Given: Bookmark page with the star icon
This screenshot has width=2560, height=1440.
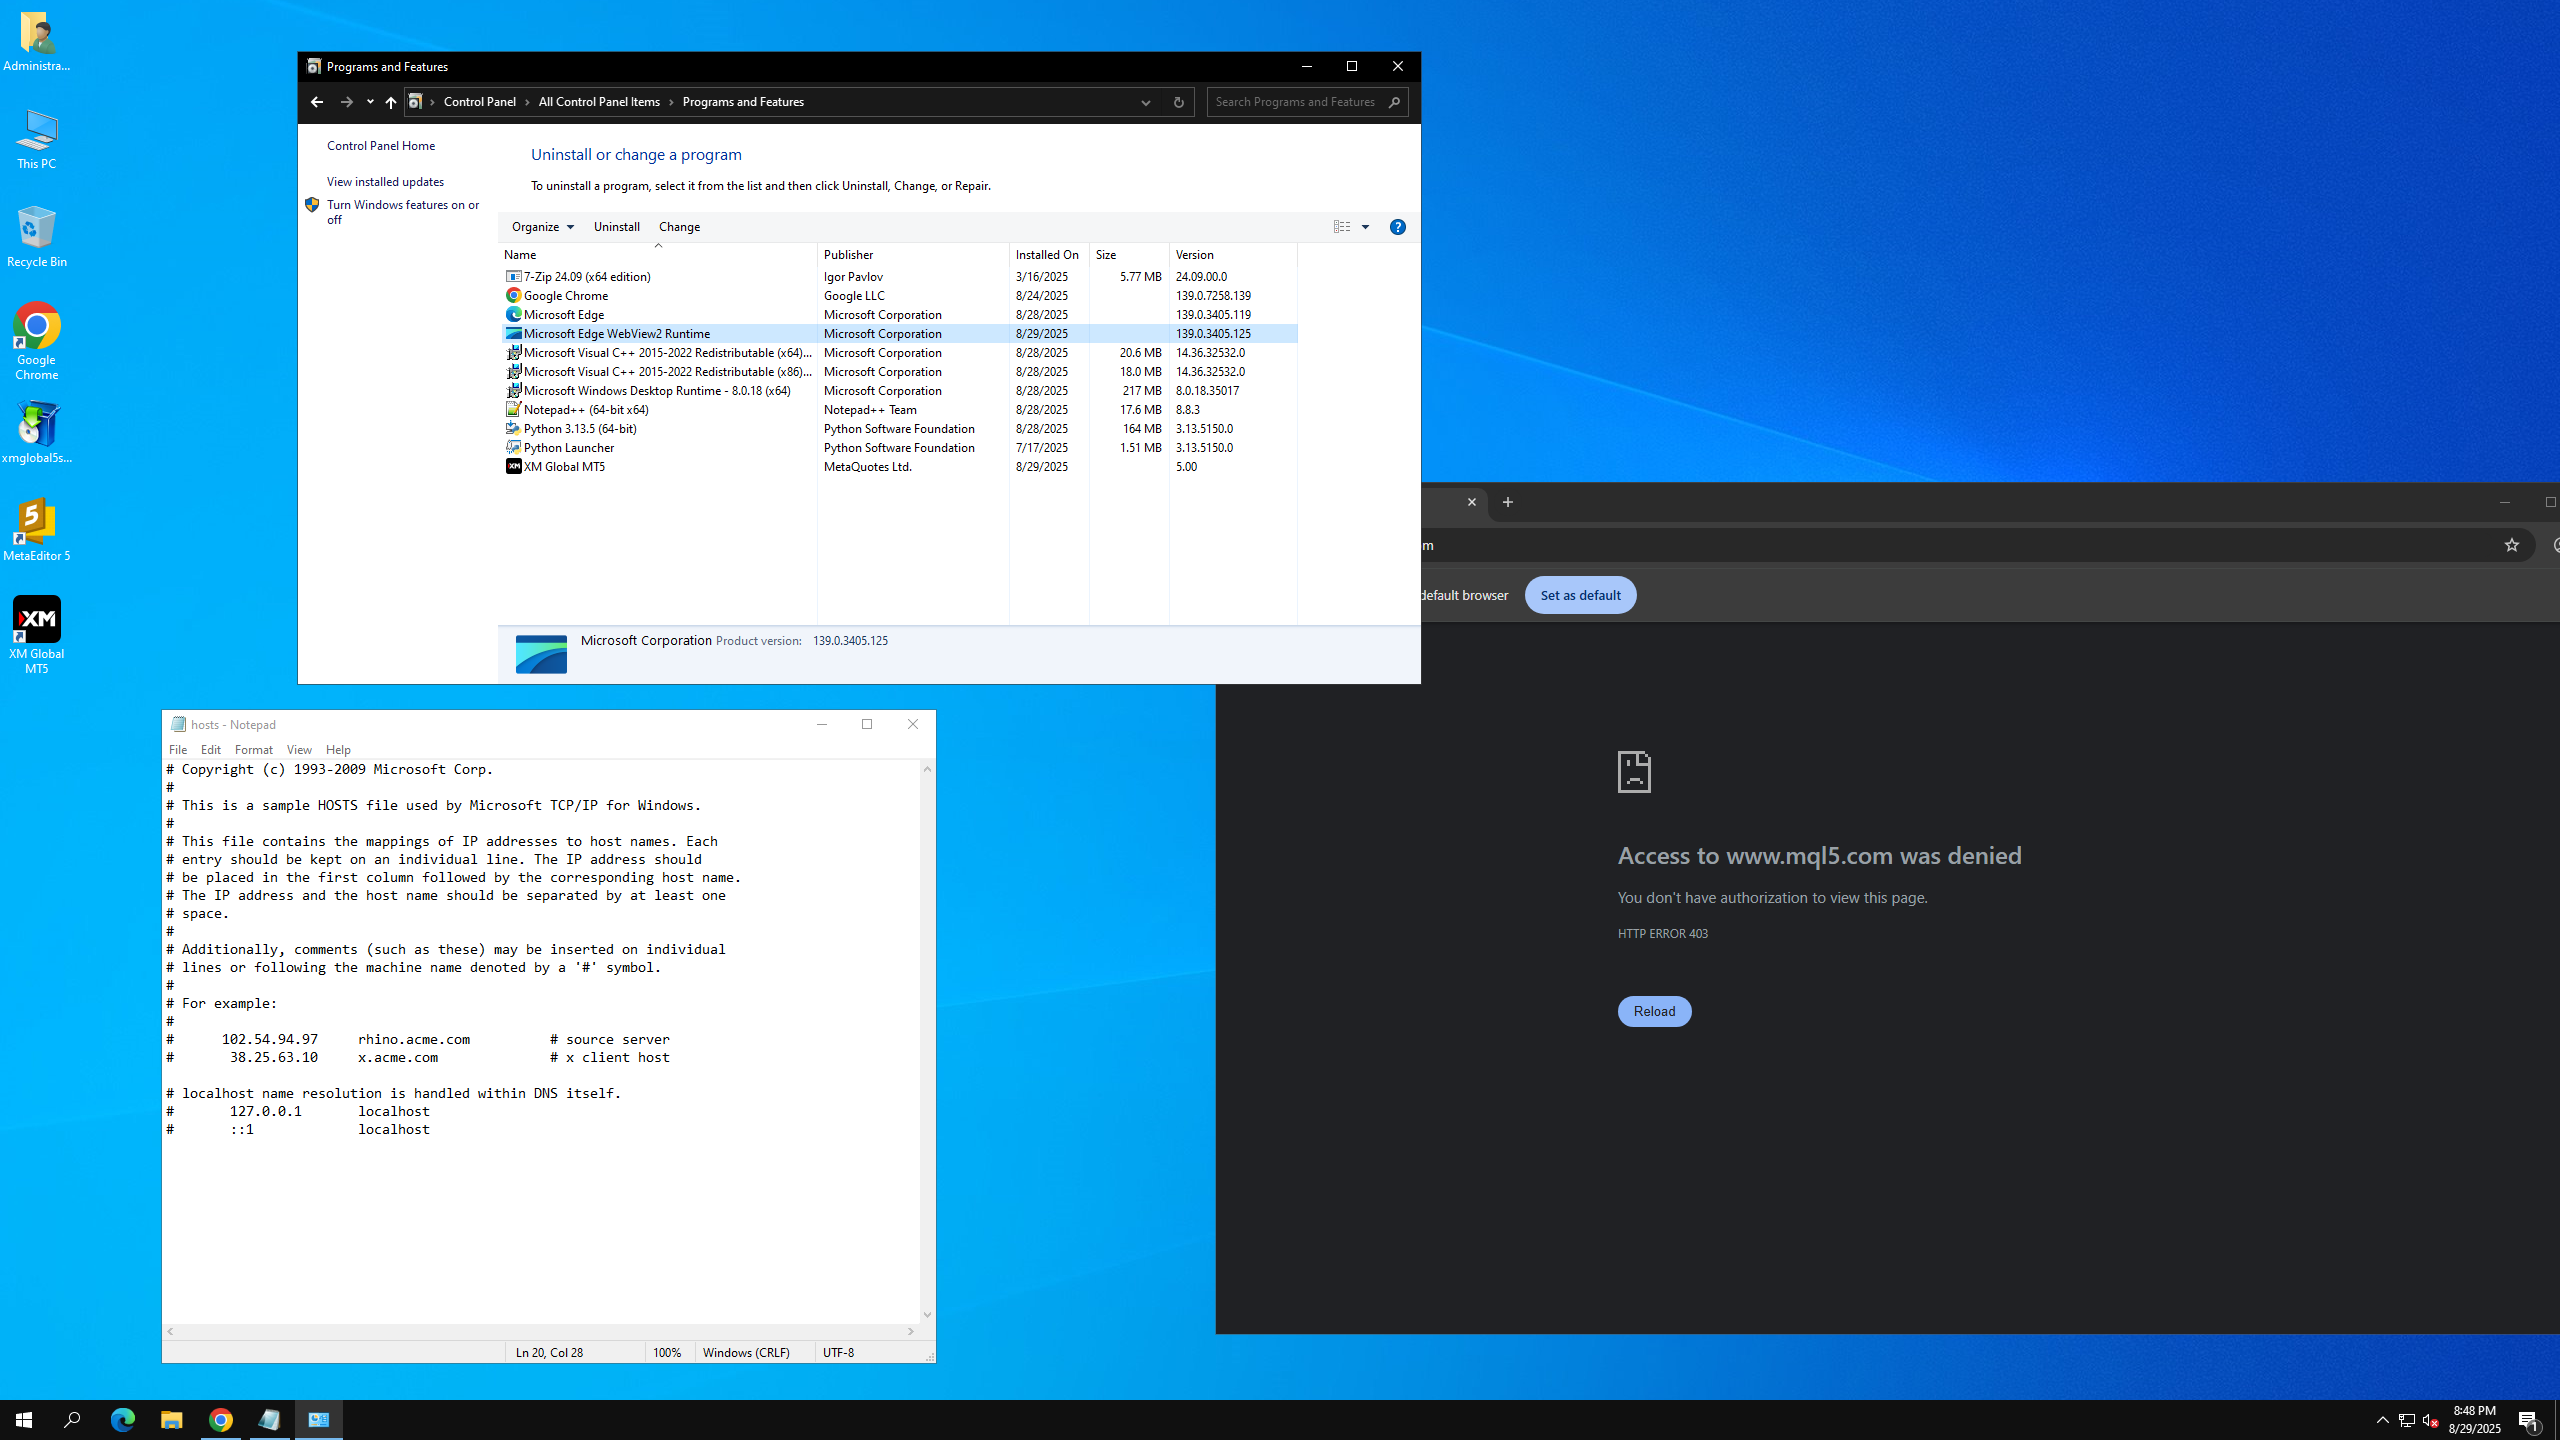Looking at the screenshot, I should [2511, 545].
